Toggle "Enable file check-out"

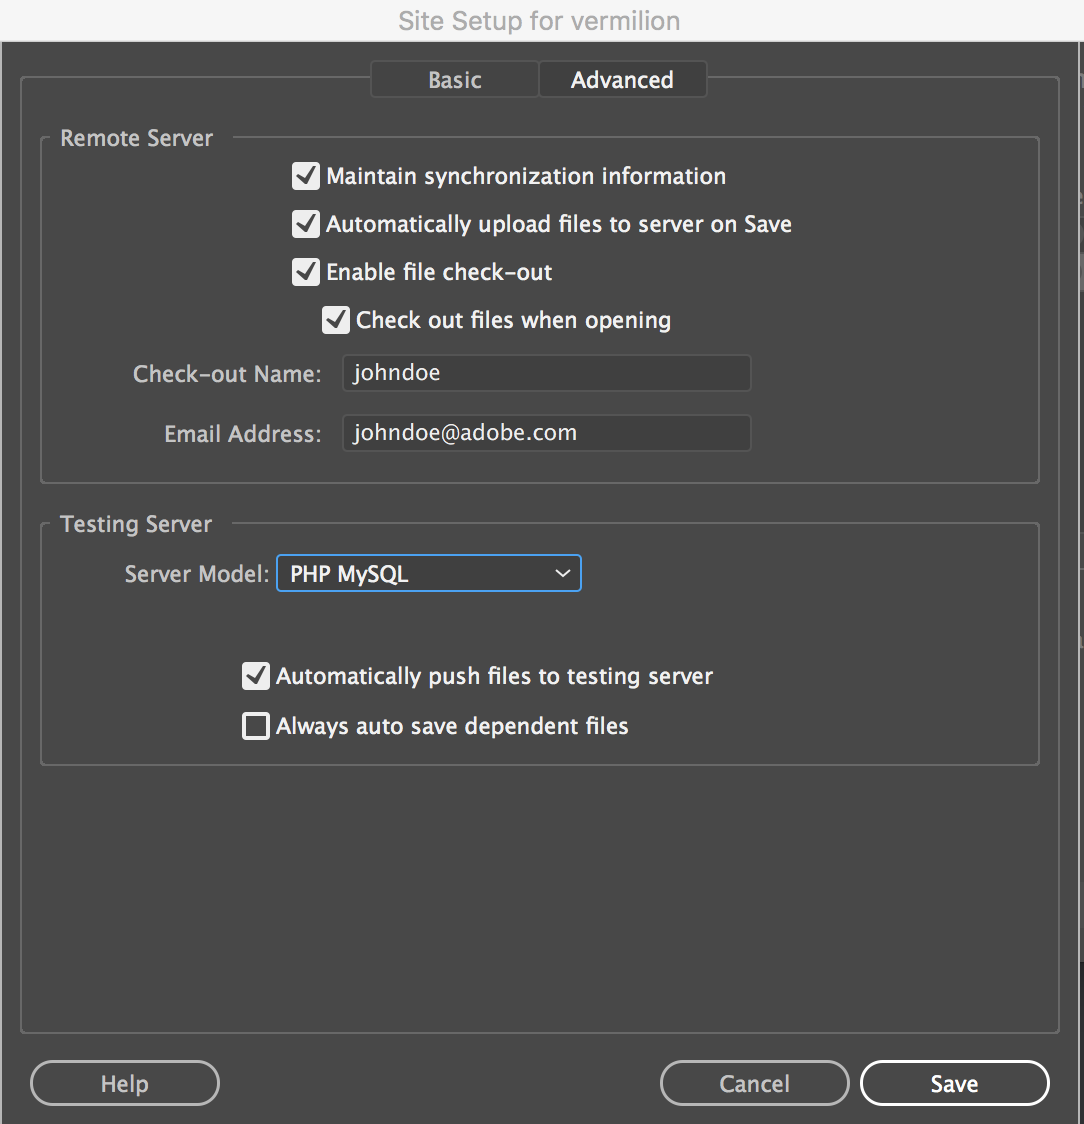point(305,271)
